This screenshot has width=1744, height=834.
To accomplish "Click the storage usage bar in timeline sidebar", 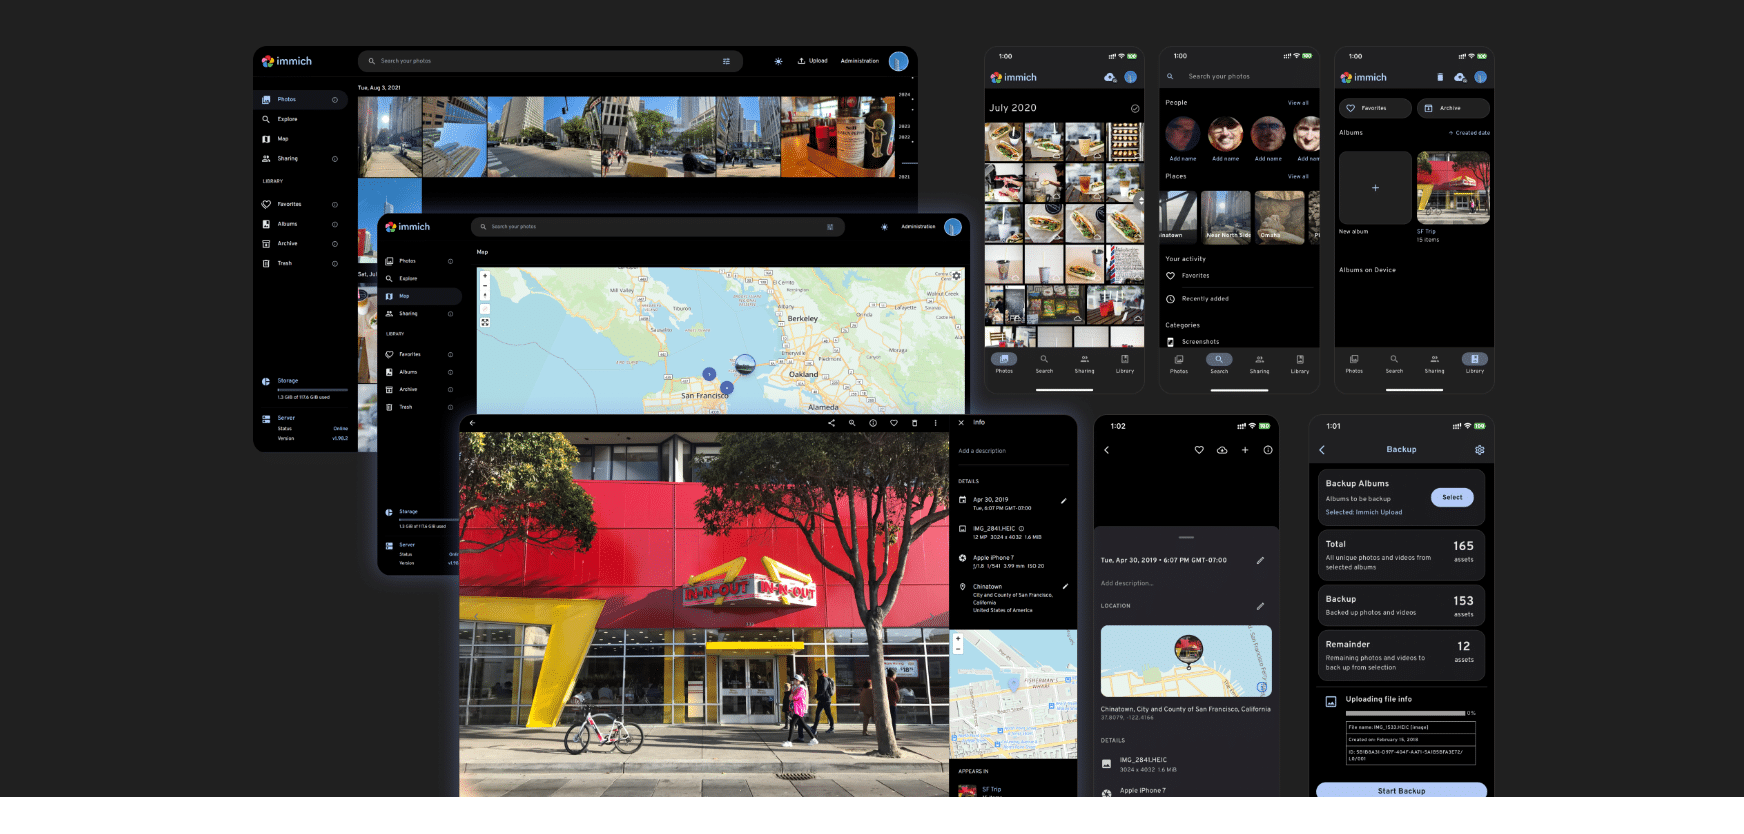I will coord(313,389).
